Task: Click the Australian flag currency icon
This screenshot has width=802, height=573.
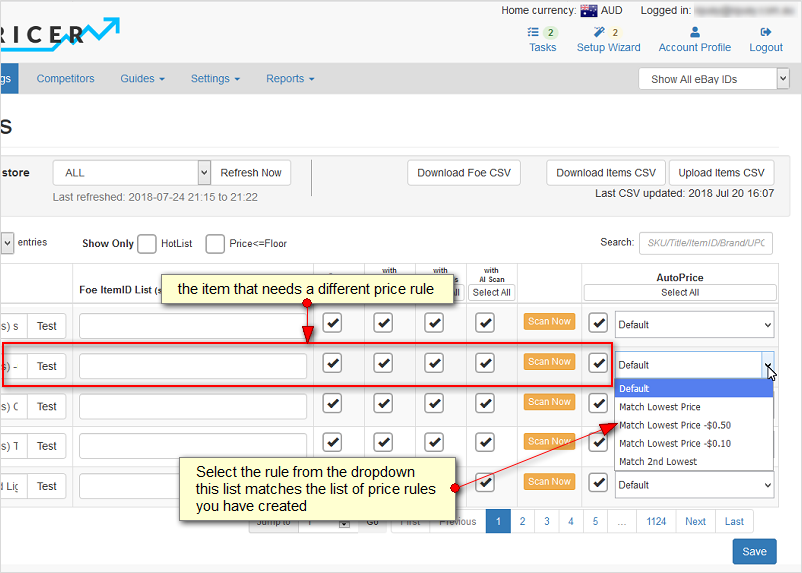Action: click(x=589, y=11)
